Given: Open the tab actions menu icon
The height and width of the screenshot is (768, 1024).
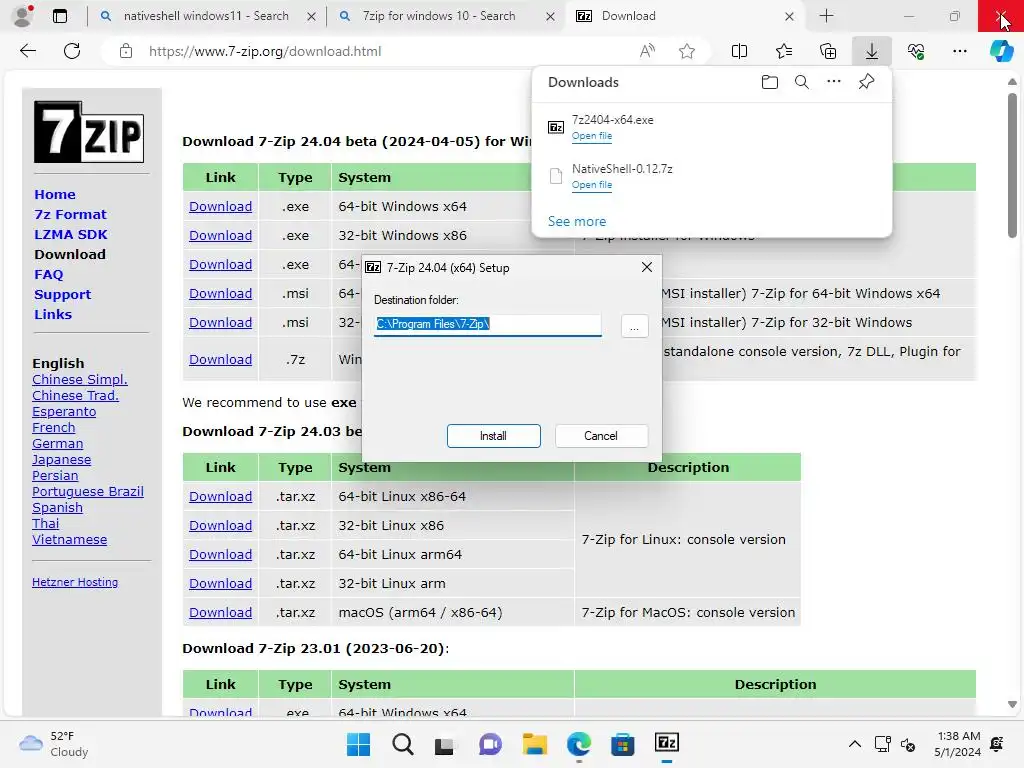Looking at the screenshot, I should click(x=59, y=16).
